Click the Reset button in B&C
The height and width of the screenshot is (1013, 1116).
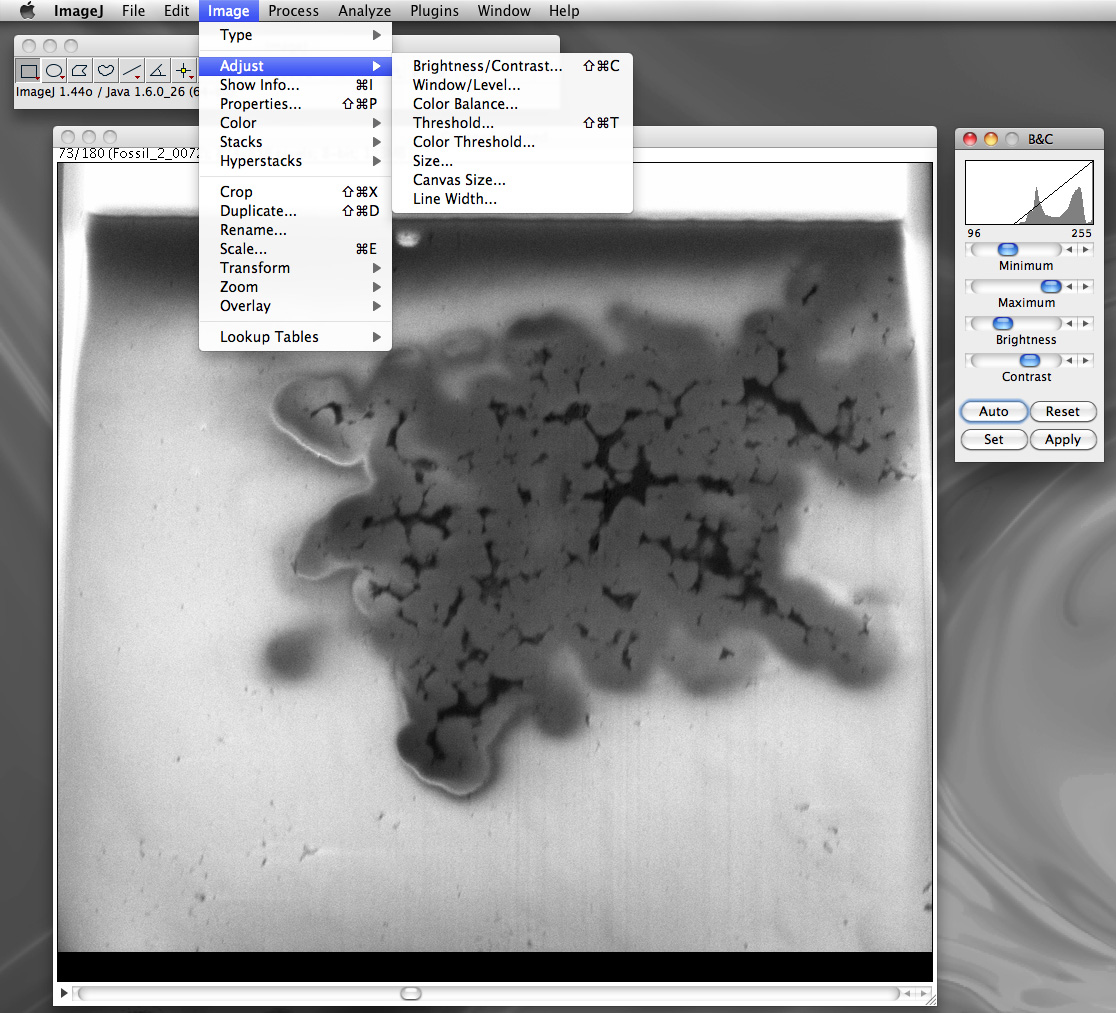point(1063,411)
